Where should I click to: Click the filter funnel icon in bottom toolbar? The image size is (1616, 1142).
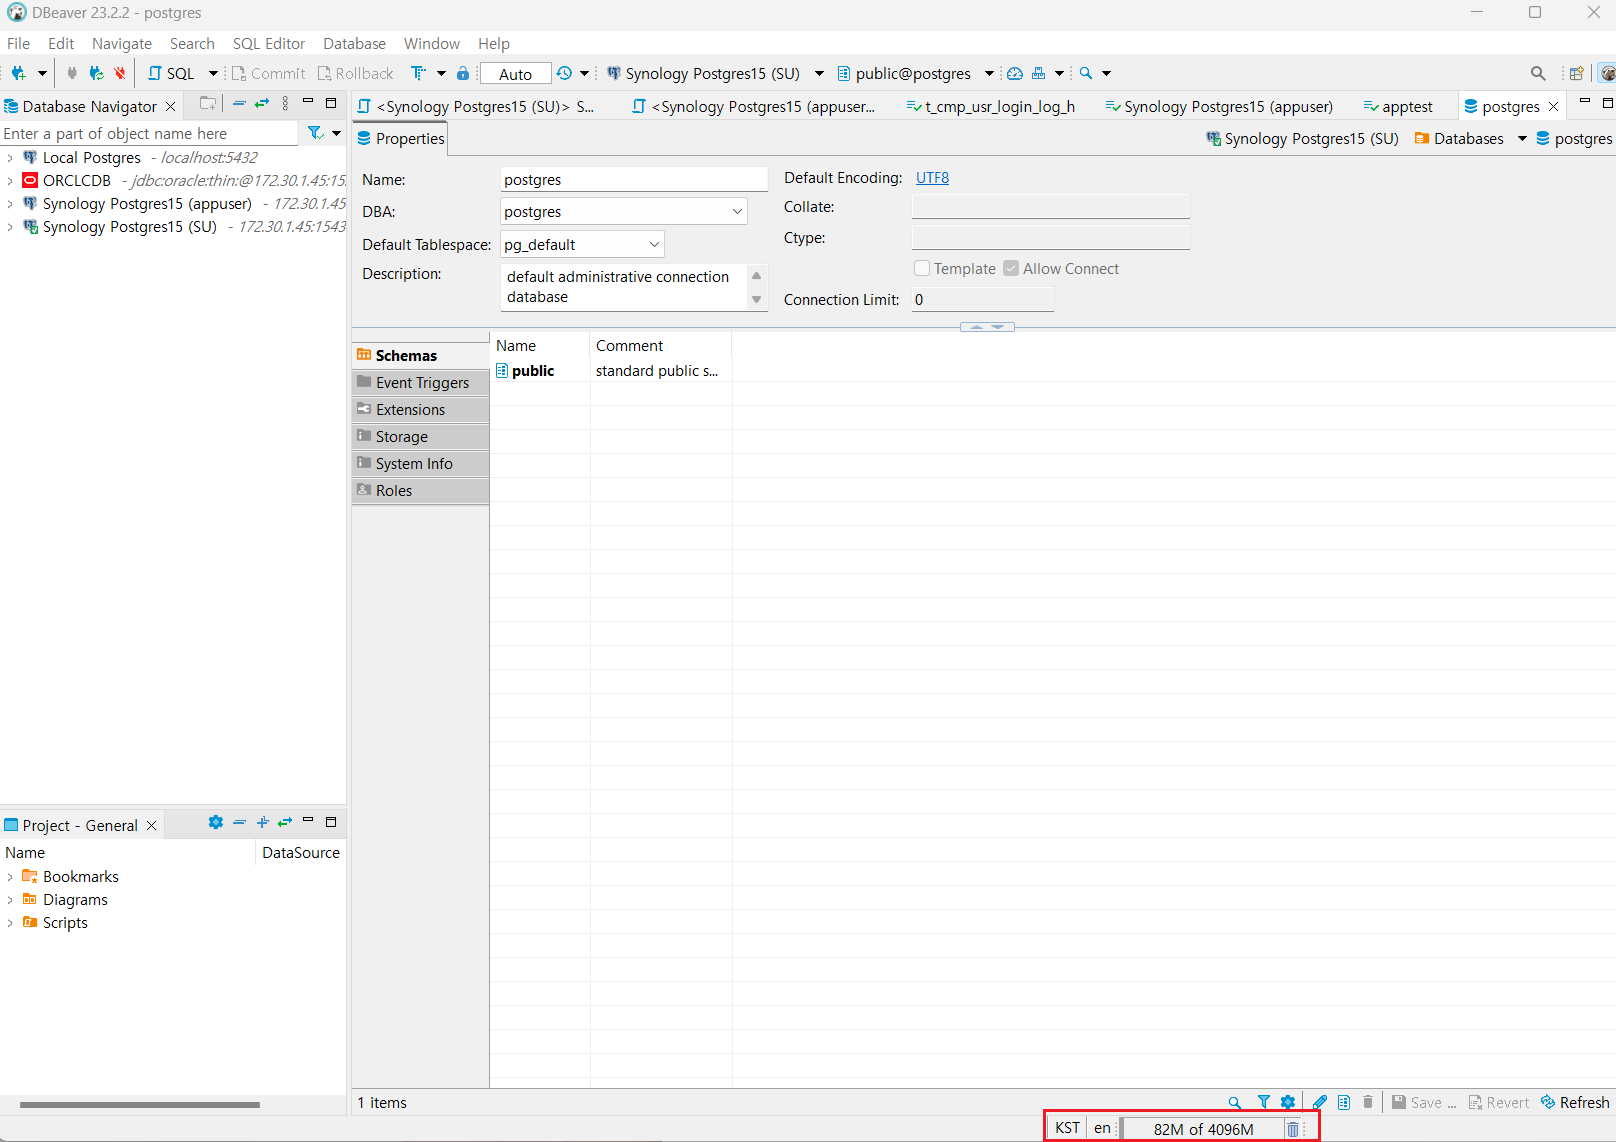click(1264, 1102)
